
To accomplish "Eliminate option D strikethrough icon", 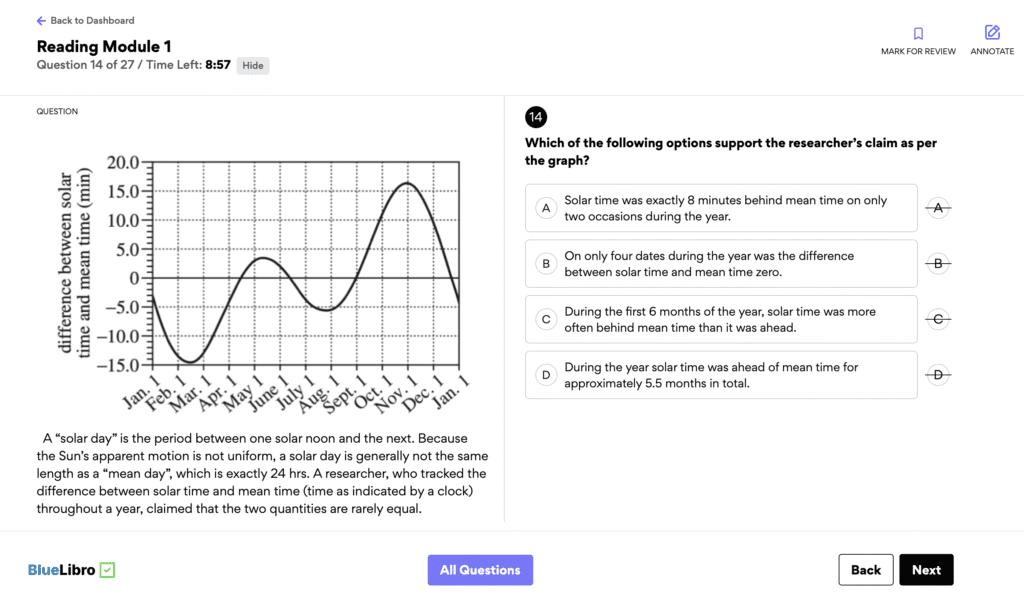I will (x=938, y=375).
